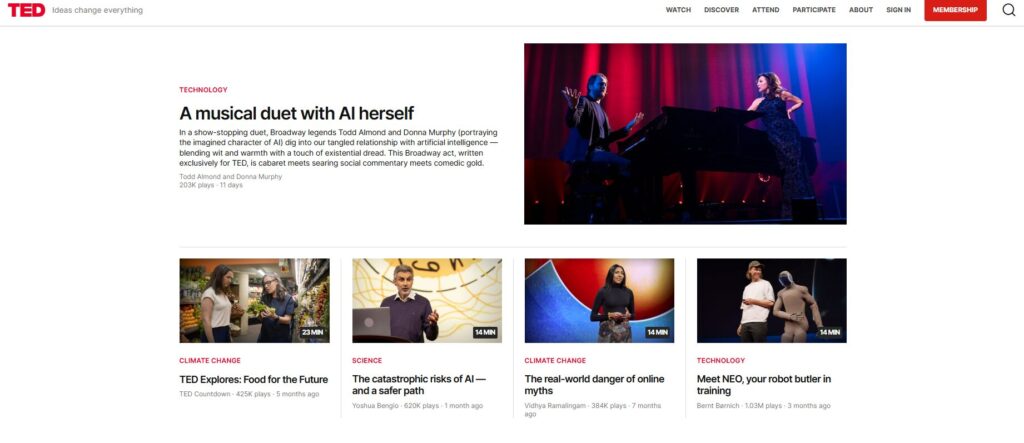Open the Watch menu
The height and width of the screenshot is (443, 1024).
coord(678,10)
